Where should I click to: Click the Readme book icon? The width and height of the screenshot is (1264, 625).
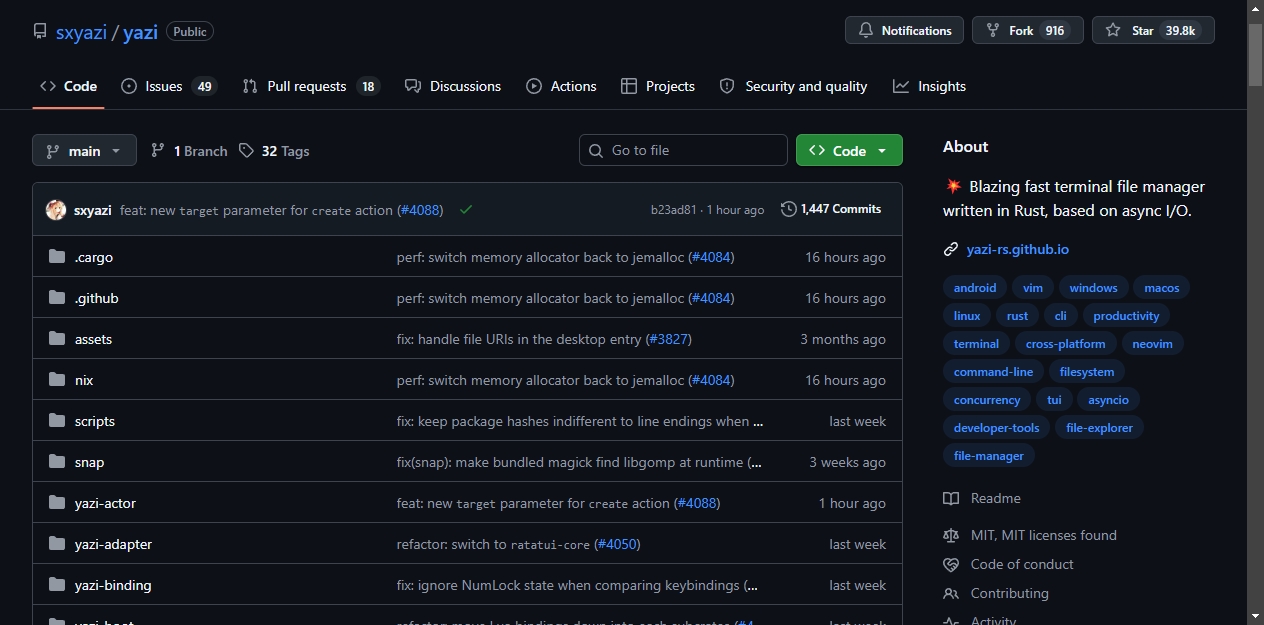(951, 498)
